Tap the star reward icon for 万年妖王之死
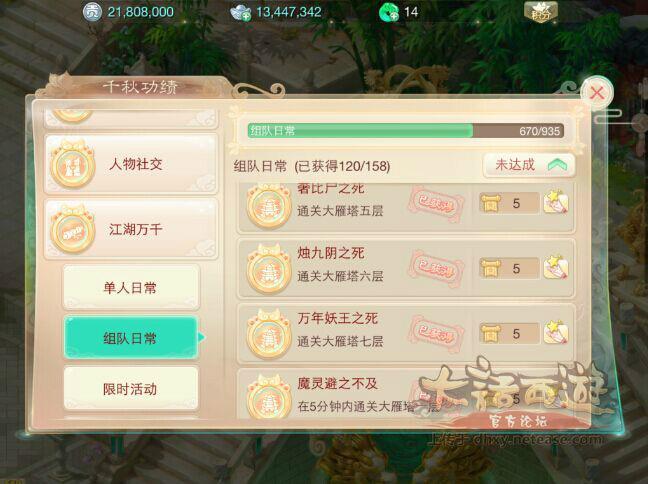 coord(556,333)
